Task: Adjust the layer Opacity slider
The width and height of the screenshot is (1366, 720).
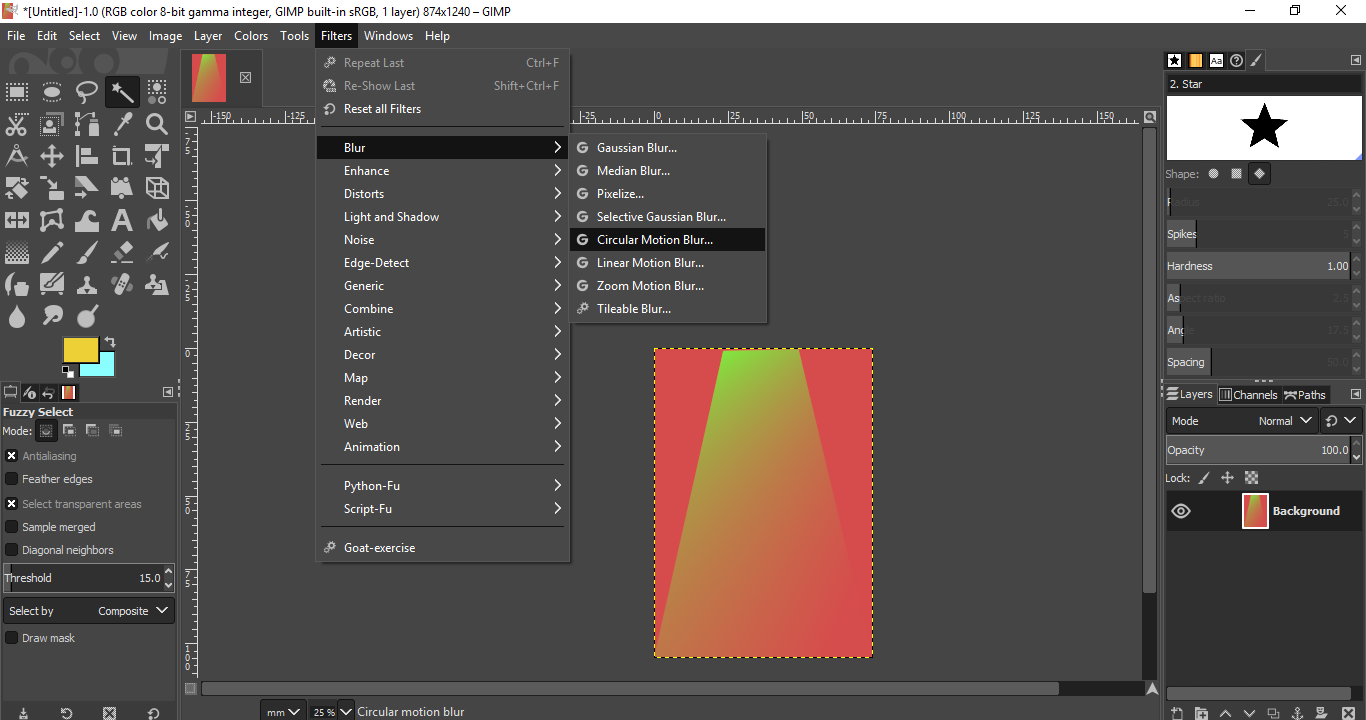Action: pyautogui.click(x=1258, y=450)
